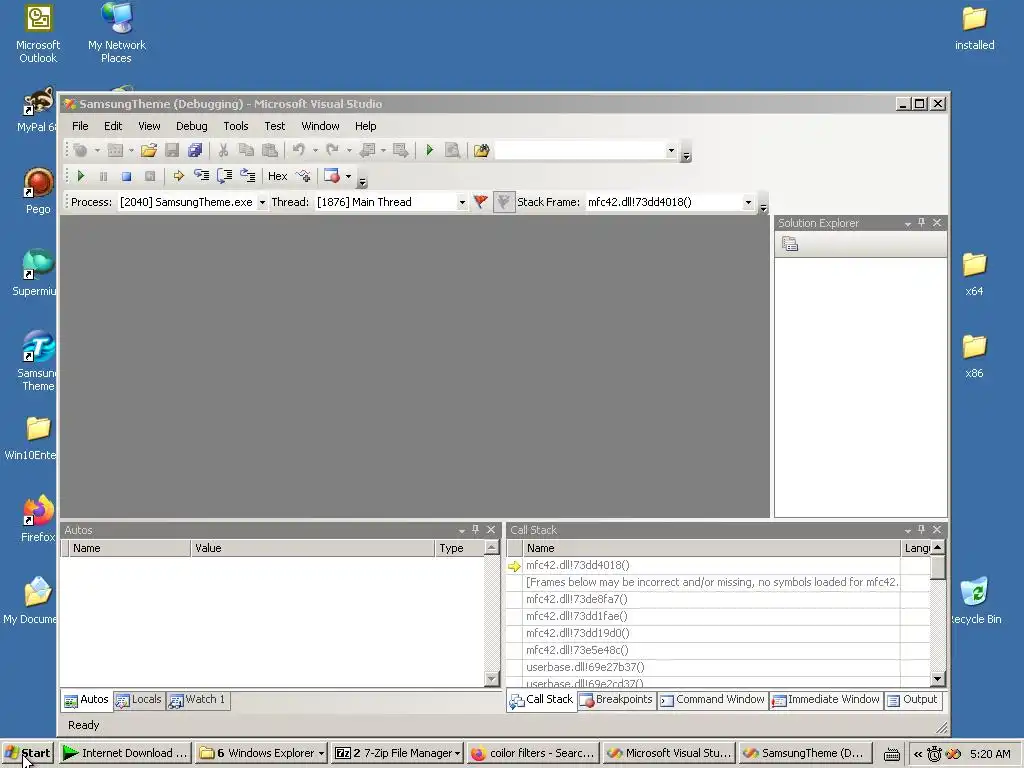Click the Step Over icon

point(225,176)
